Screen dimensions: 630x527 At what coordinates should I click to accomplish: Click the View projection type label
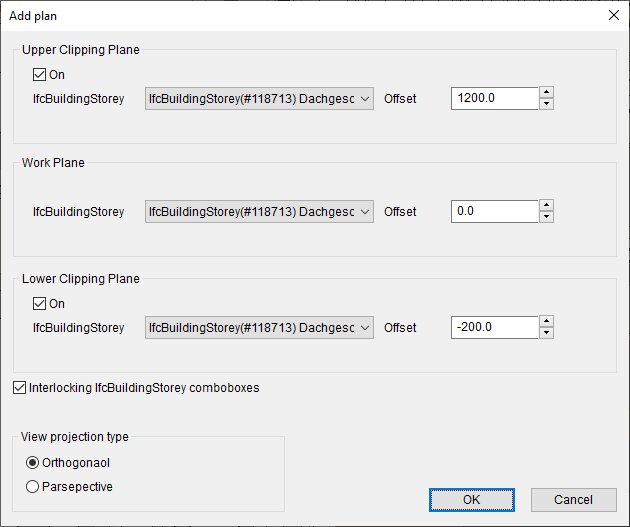point(75,437)
